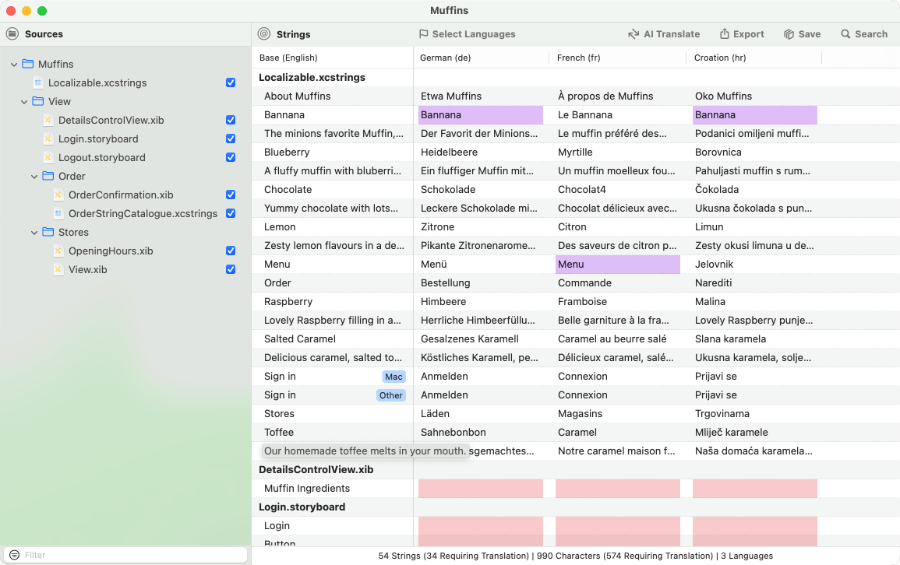
Task: Toggle the Login.storyboard checkbox
Action: [x=231, y=139]
